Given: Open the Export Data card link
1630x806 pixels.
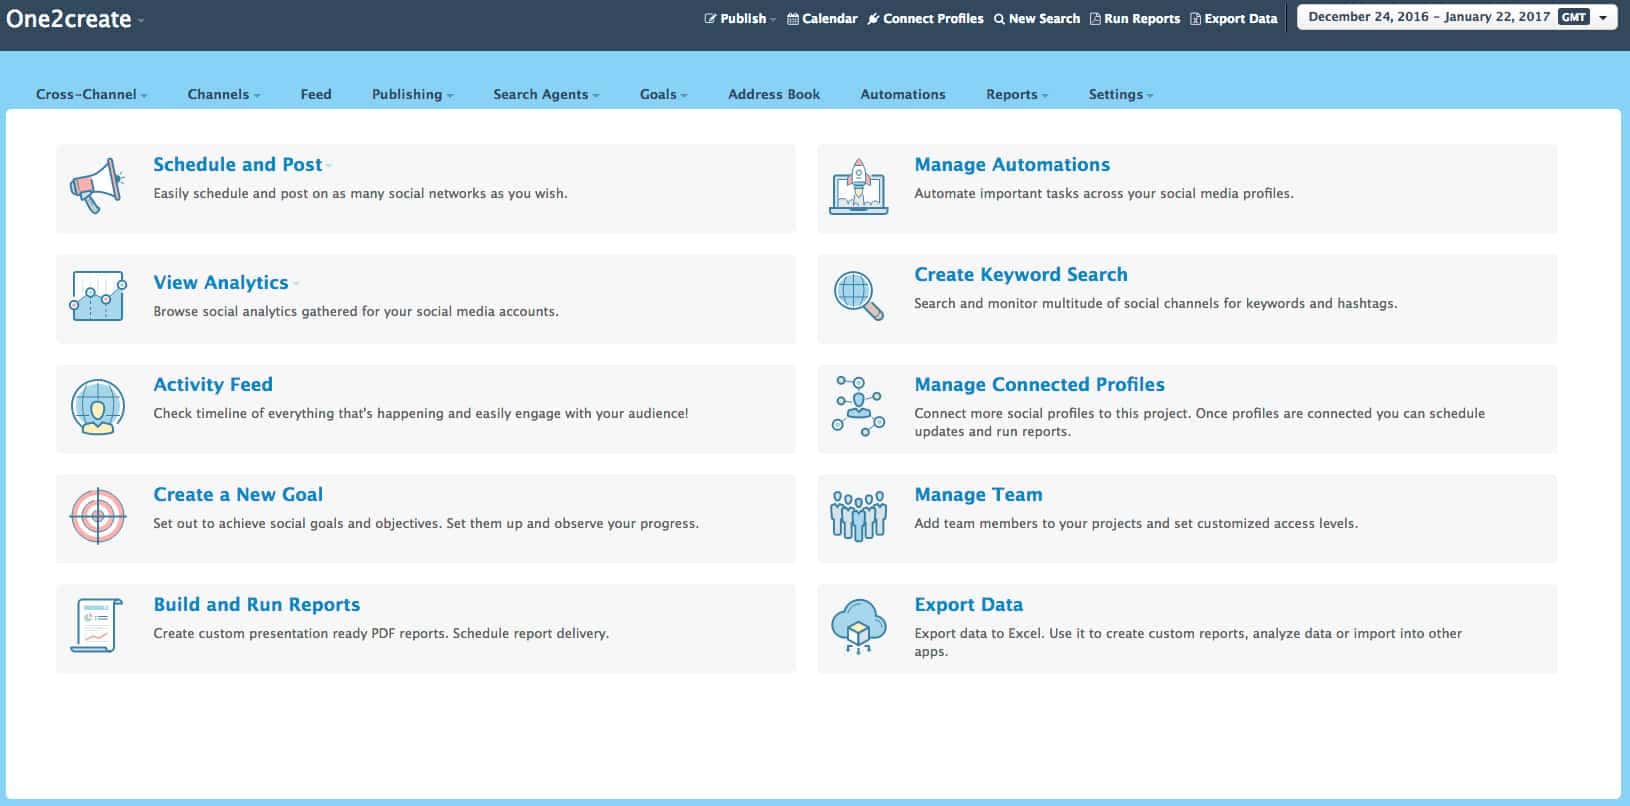Looking at the screenshot, I should pyautogui.click(x=969, y=604).
